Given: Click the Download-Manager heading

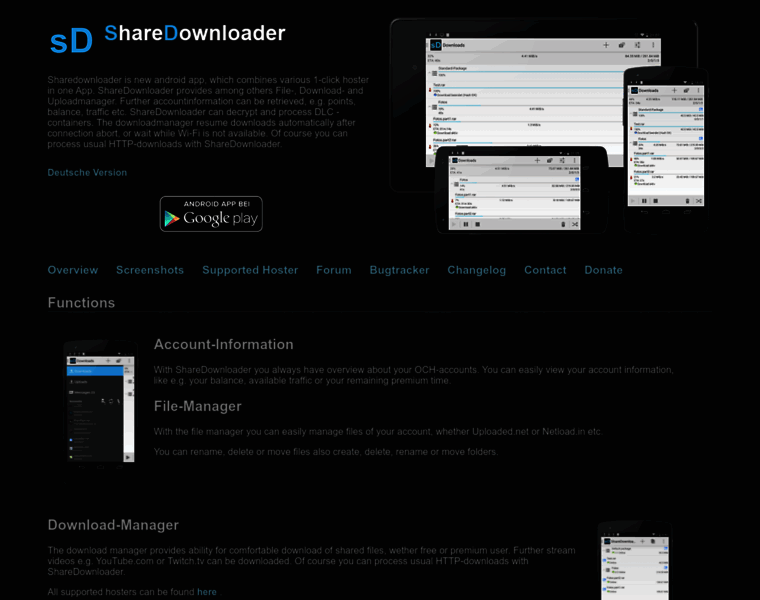Looking at the screenshot, I should pyautogui.click(x=113, y=525).
